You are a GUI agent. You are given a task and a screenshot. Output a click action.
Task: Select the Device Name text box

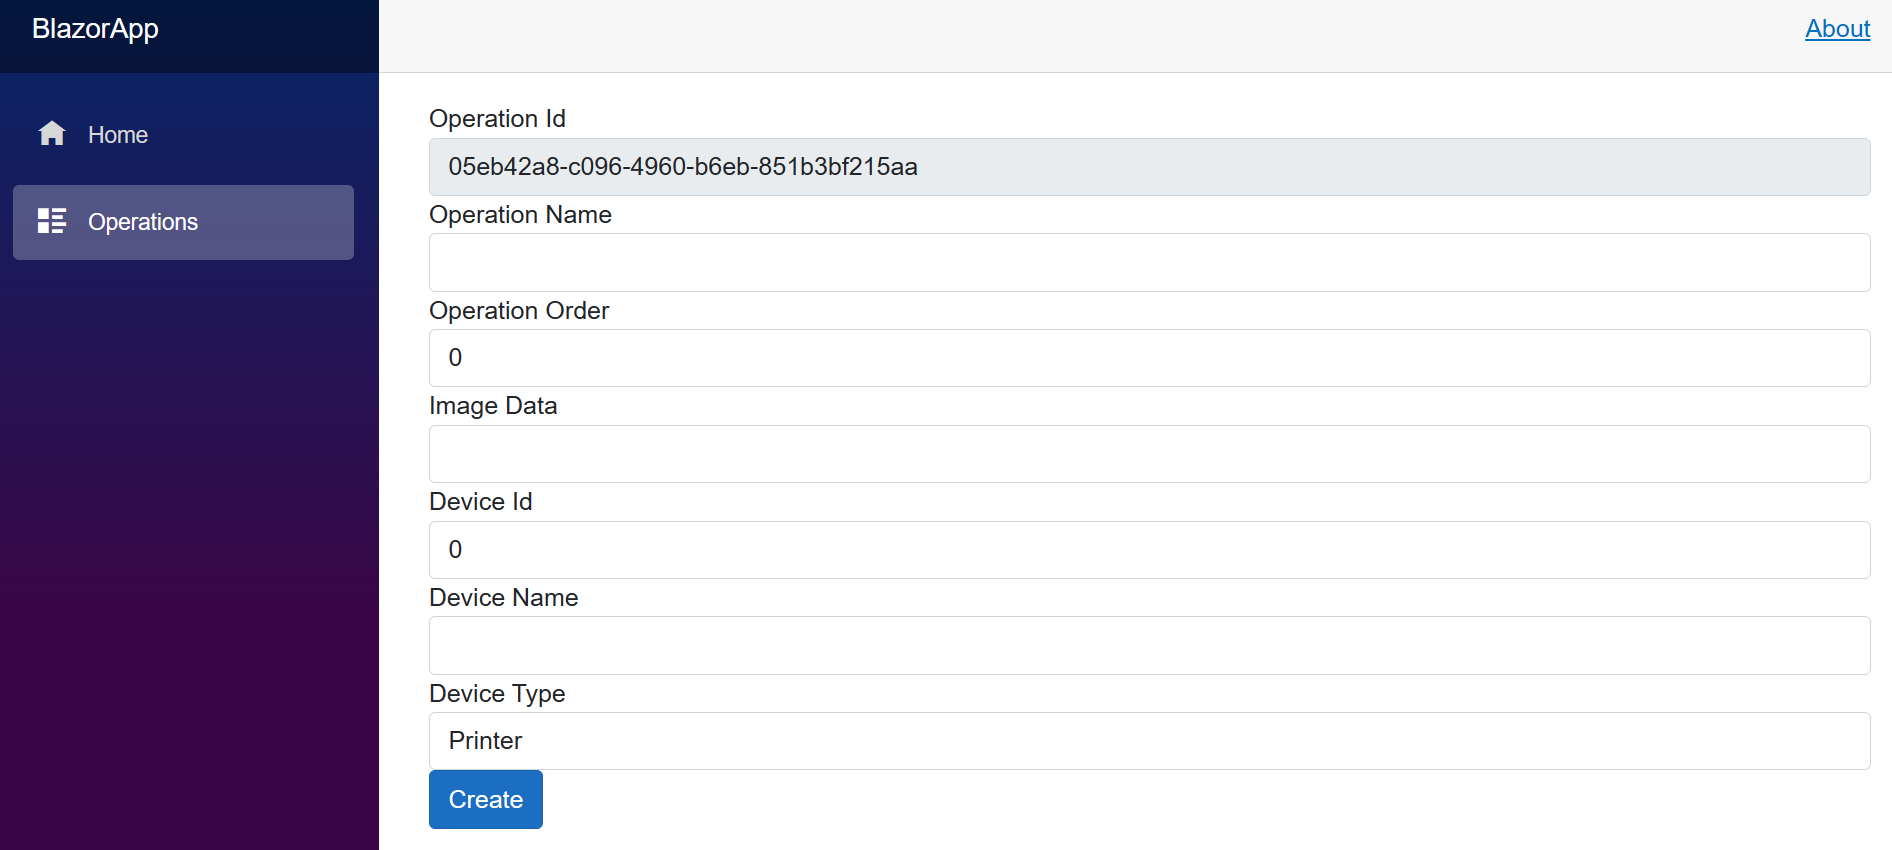1149,646
